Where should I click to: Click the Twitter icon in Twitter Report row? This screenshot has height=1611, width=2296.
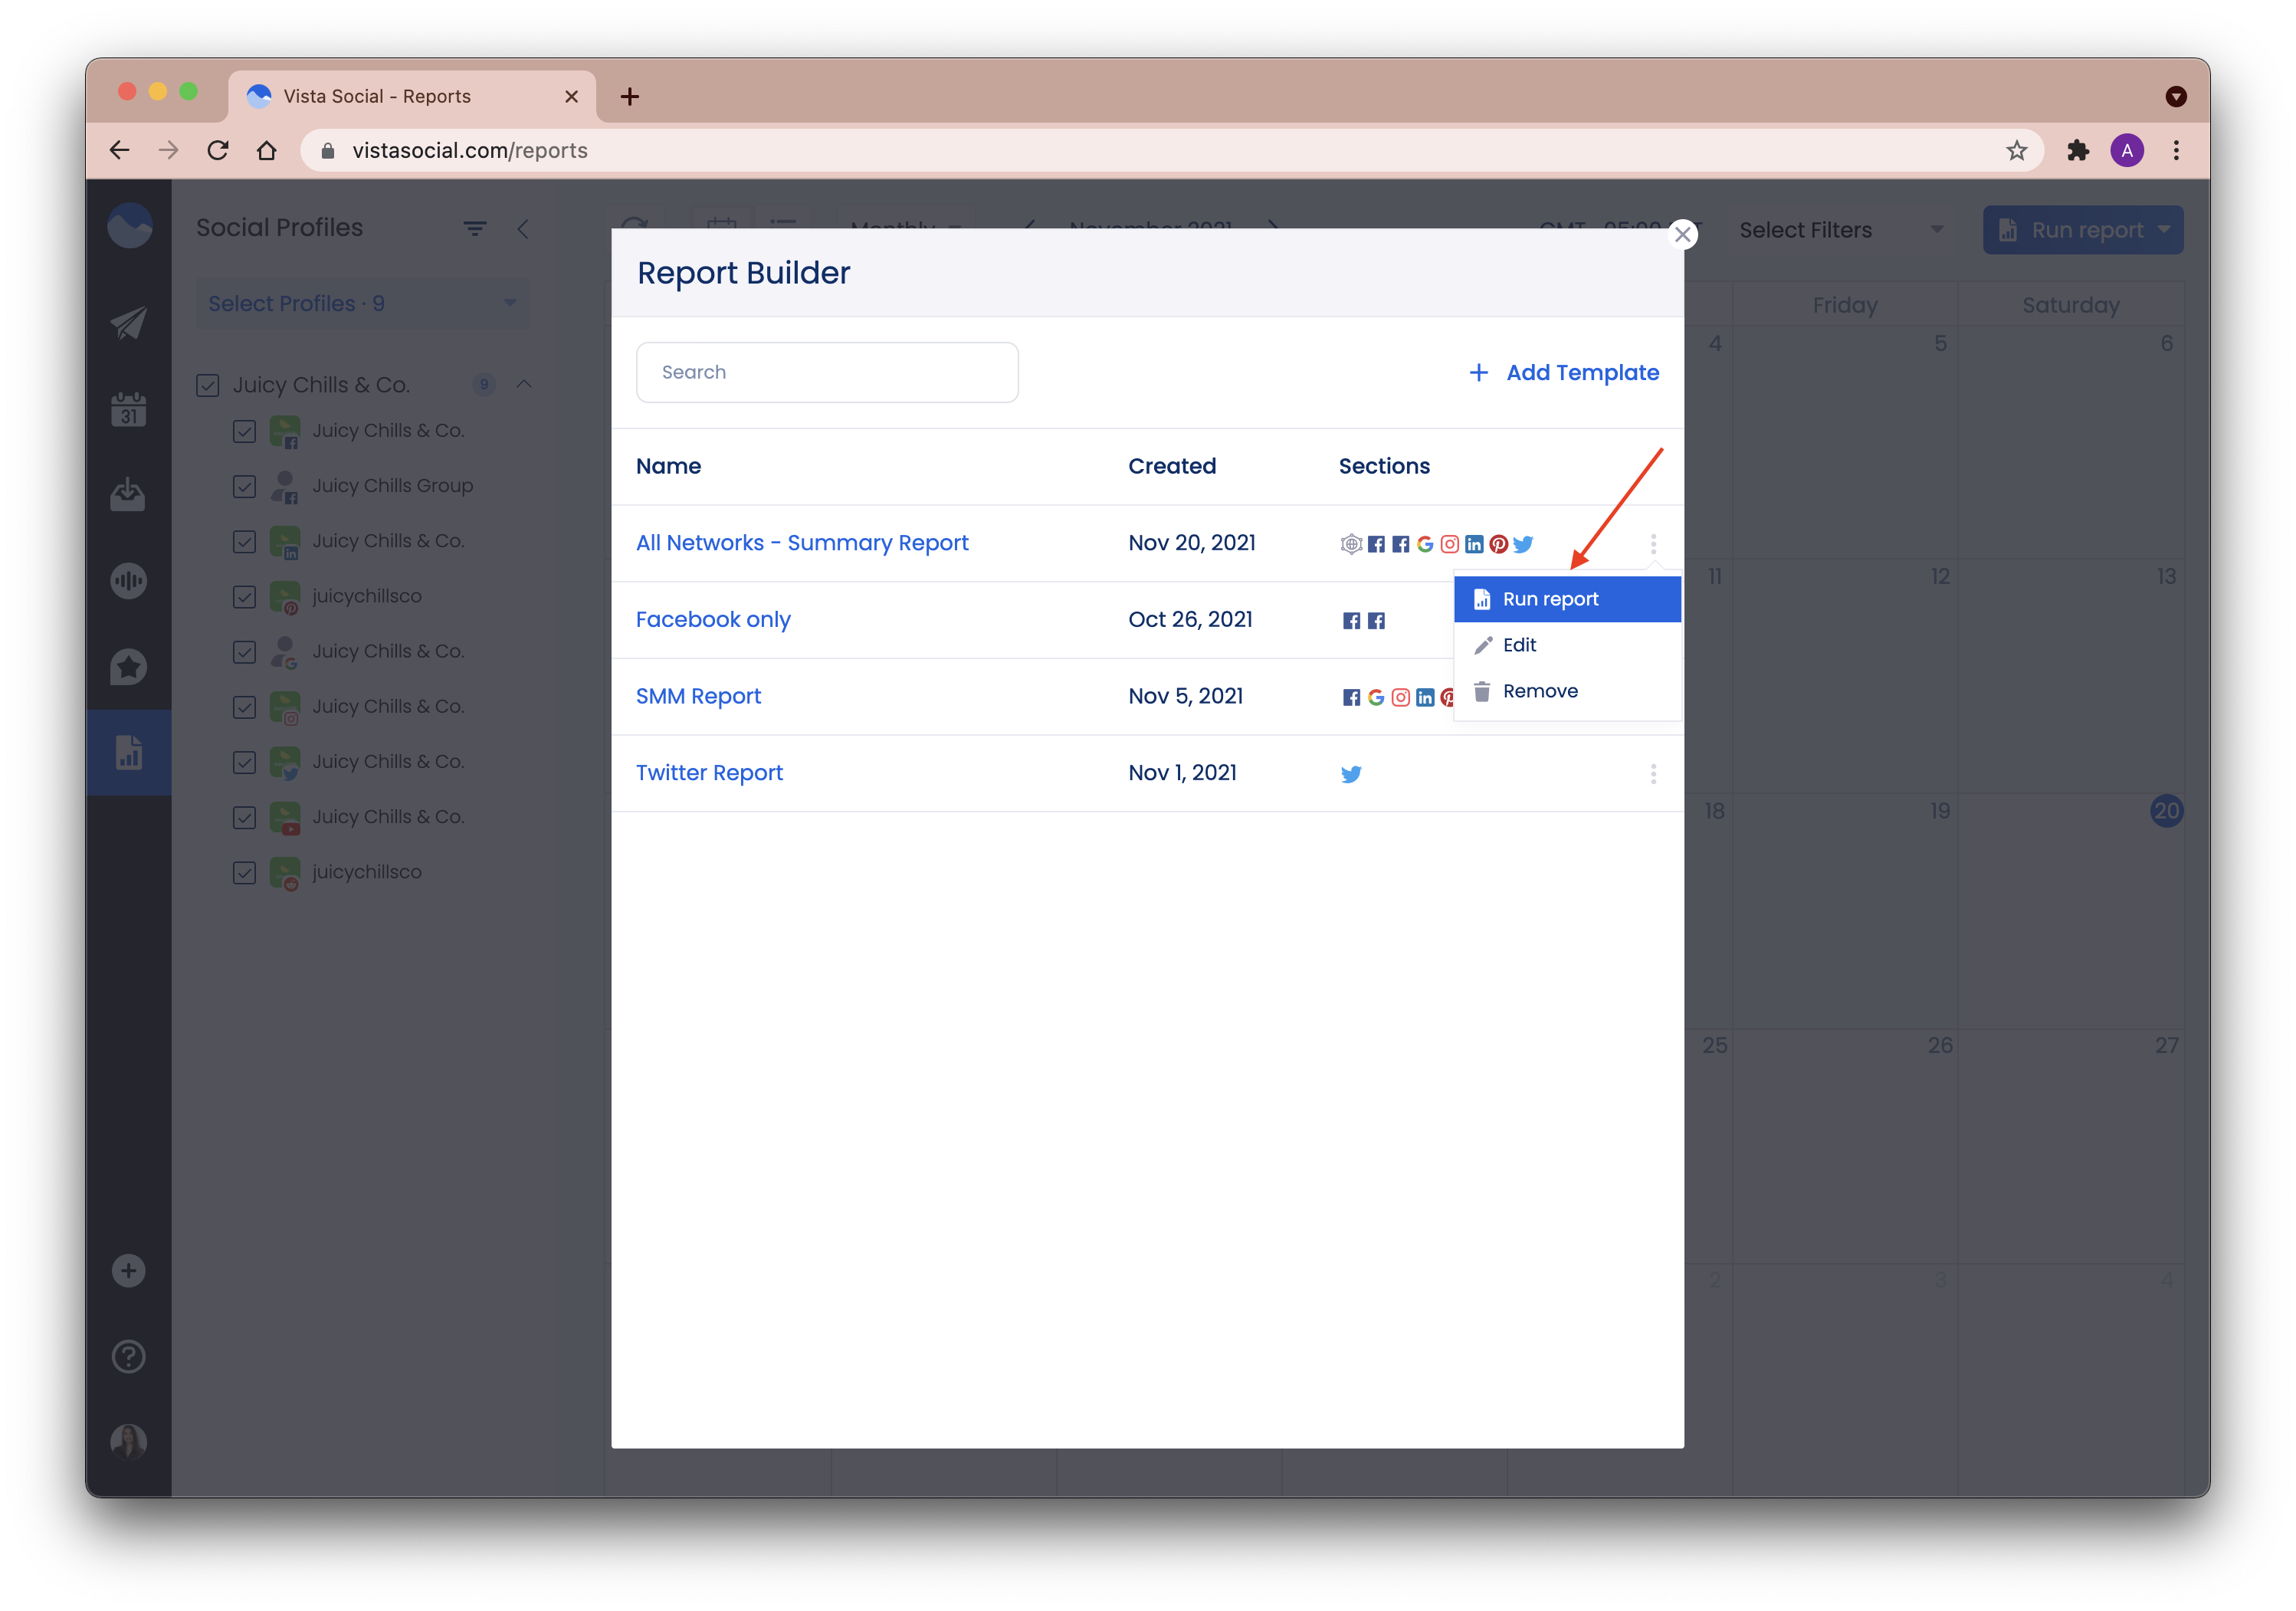[1351, 774]
